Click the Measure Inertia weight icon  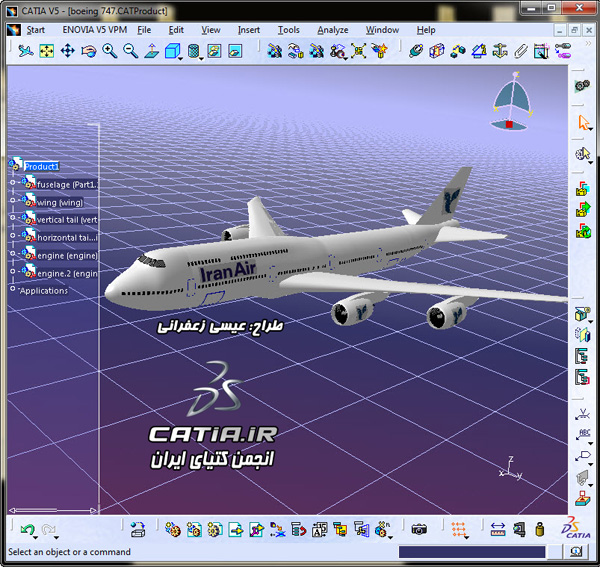click(x=540, y=530)
